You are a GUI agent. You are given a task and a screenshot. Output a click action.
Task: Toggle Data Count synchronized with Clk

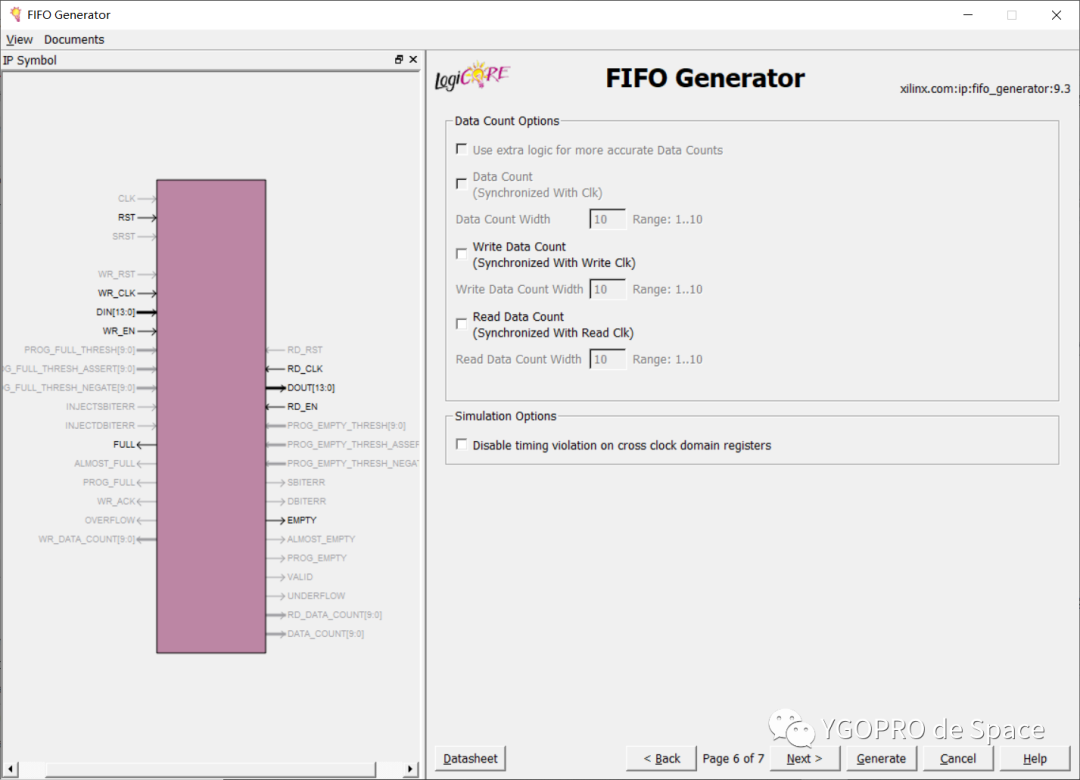(461, 184)
